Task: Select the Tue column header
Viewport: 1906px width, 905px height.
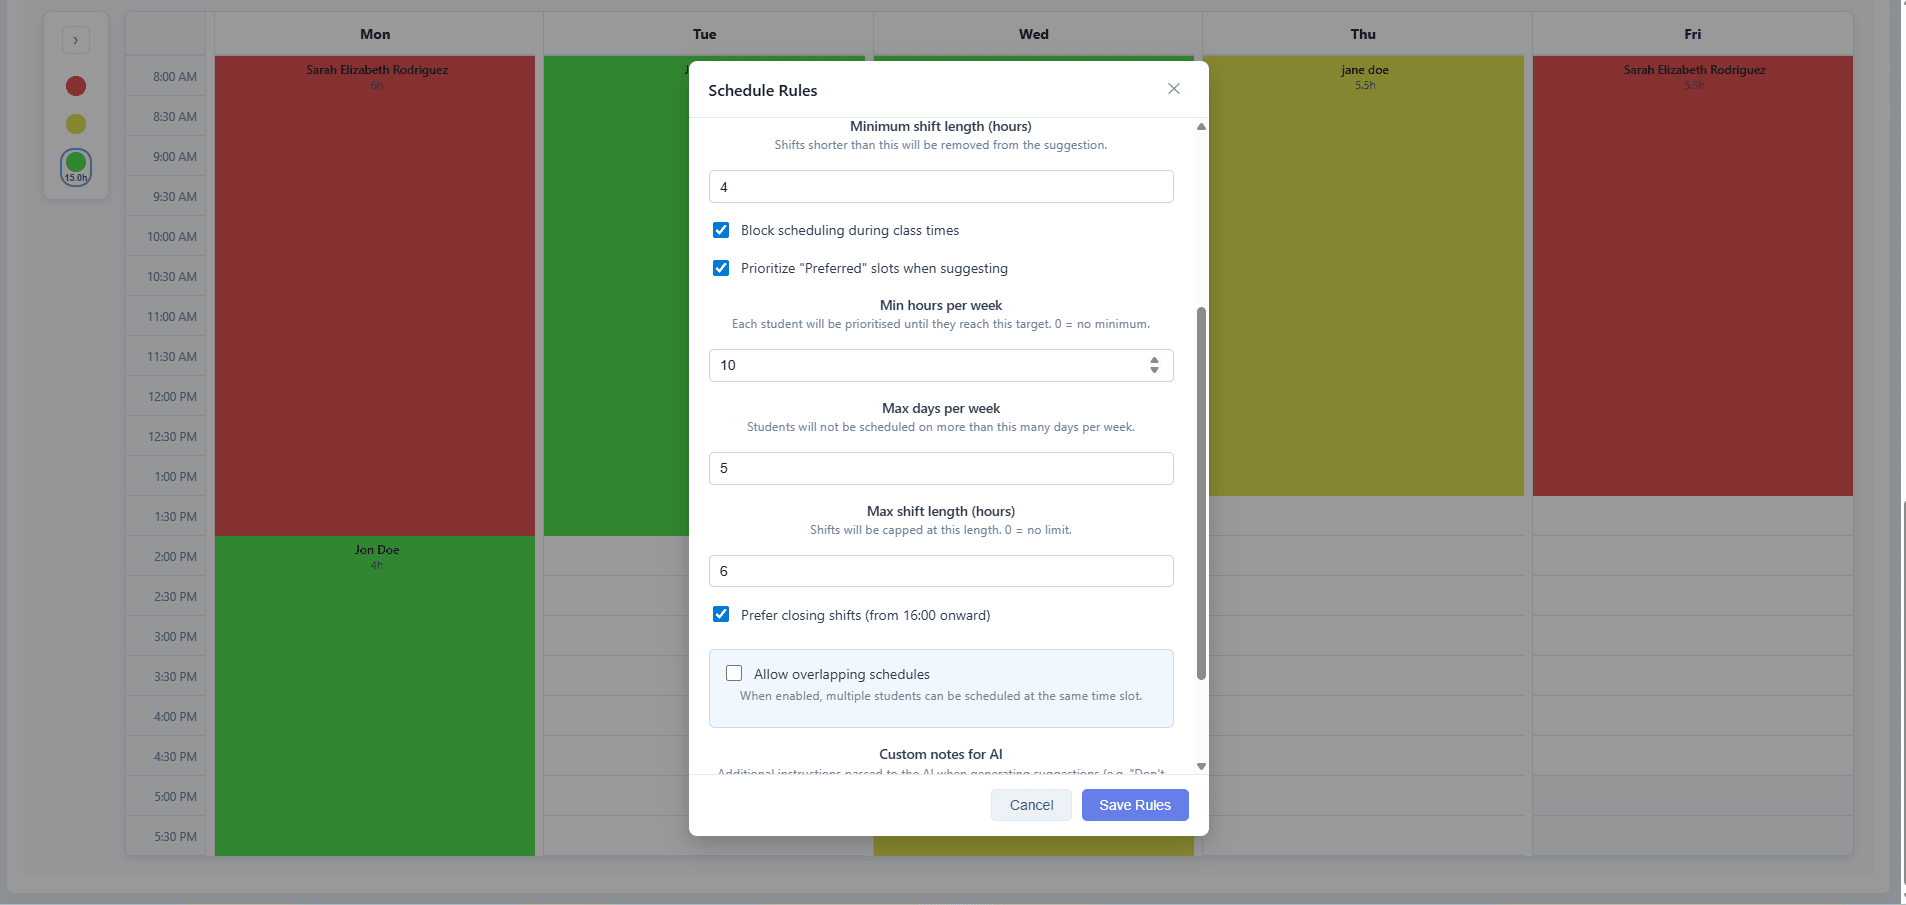Action: [704, 34]
